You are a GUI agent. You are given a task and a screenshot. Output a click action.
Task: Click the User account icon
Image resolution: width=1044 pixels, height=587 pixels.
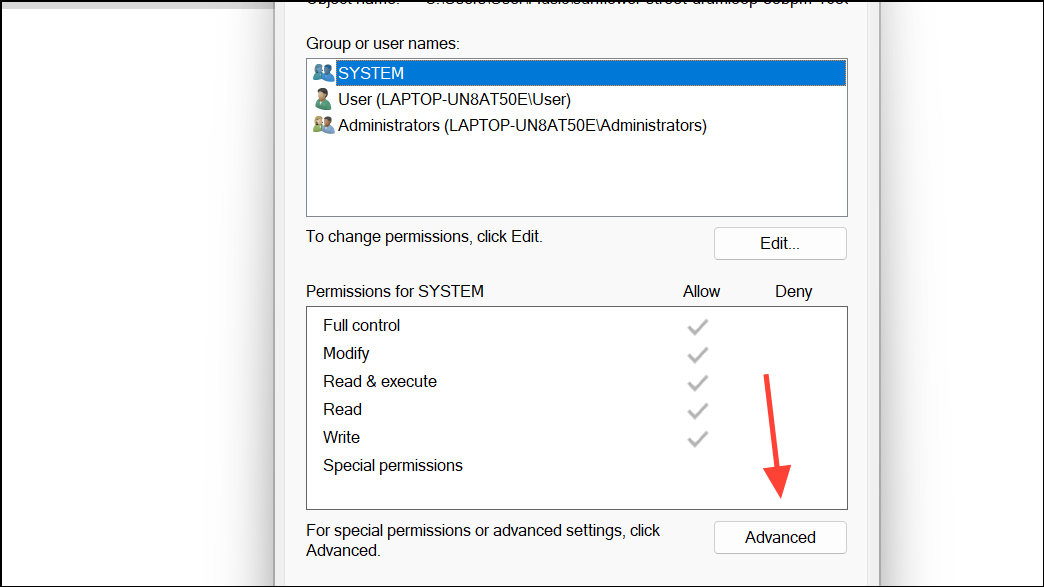[323, 99]
